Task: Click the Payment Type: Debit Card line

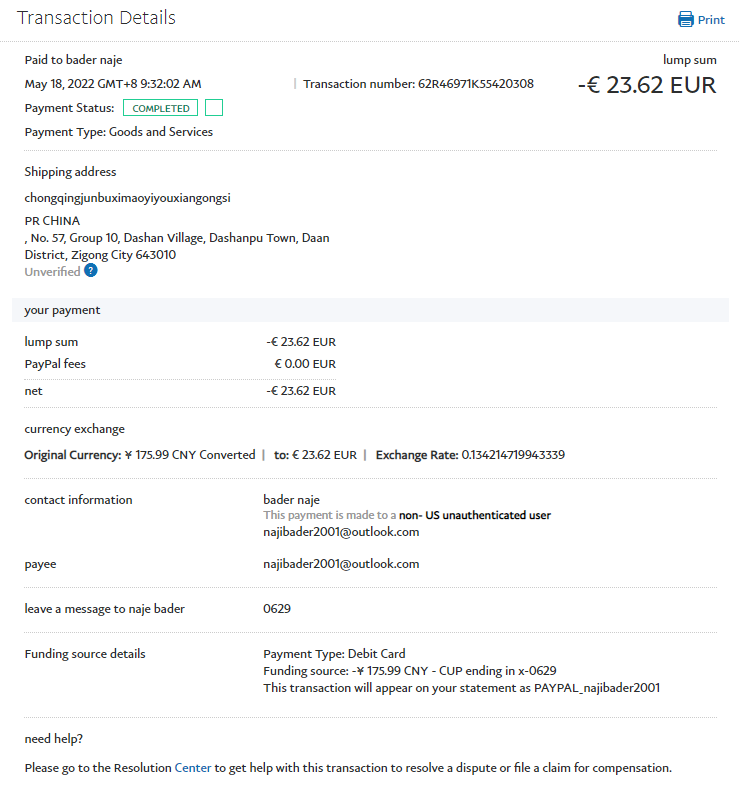Action: (334, 654)
